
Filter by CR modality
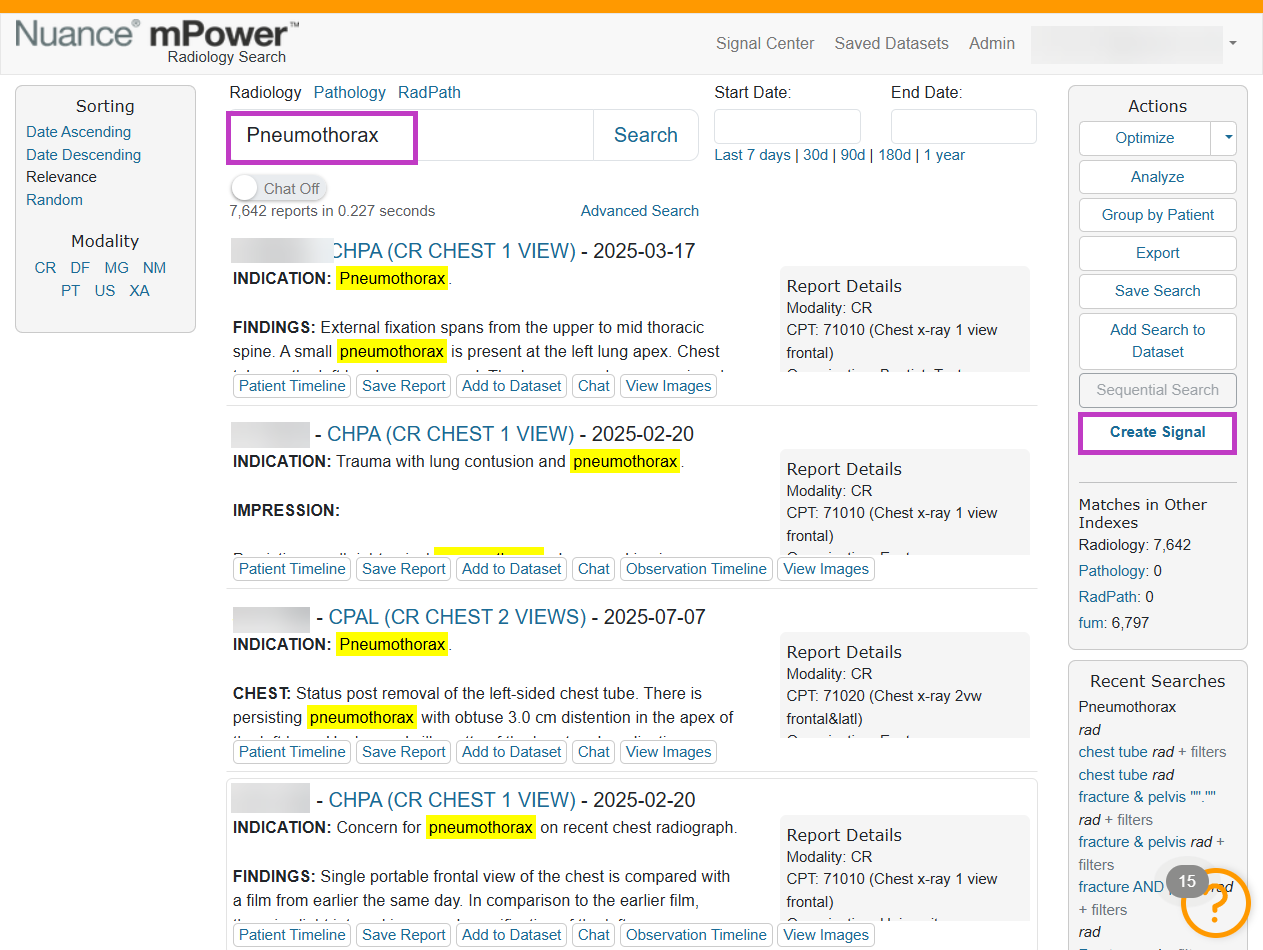tap(45, 268)
